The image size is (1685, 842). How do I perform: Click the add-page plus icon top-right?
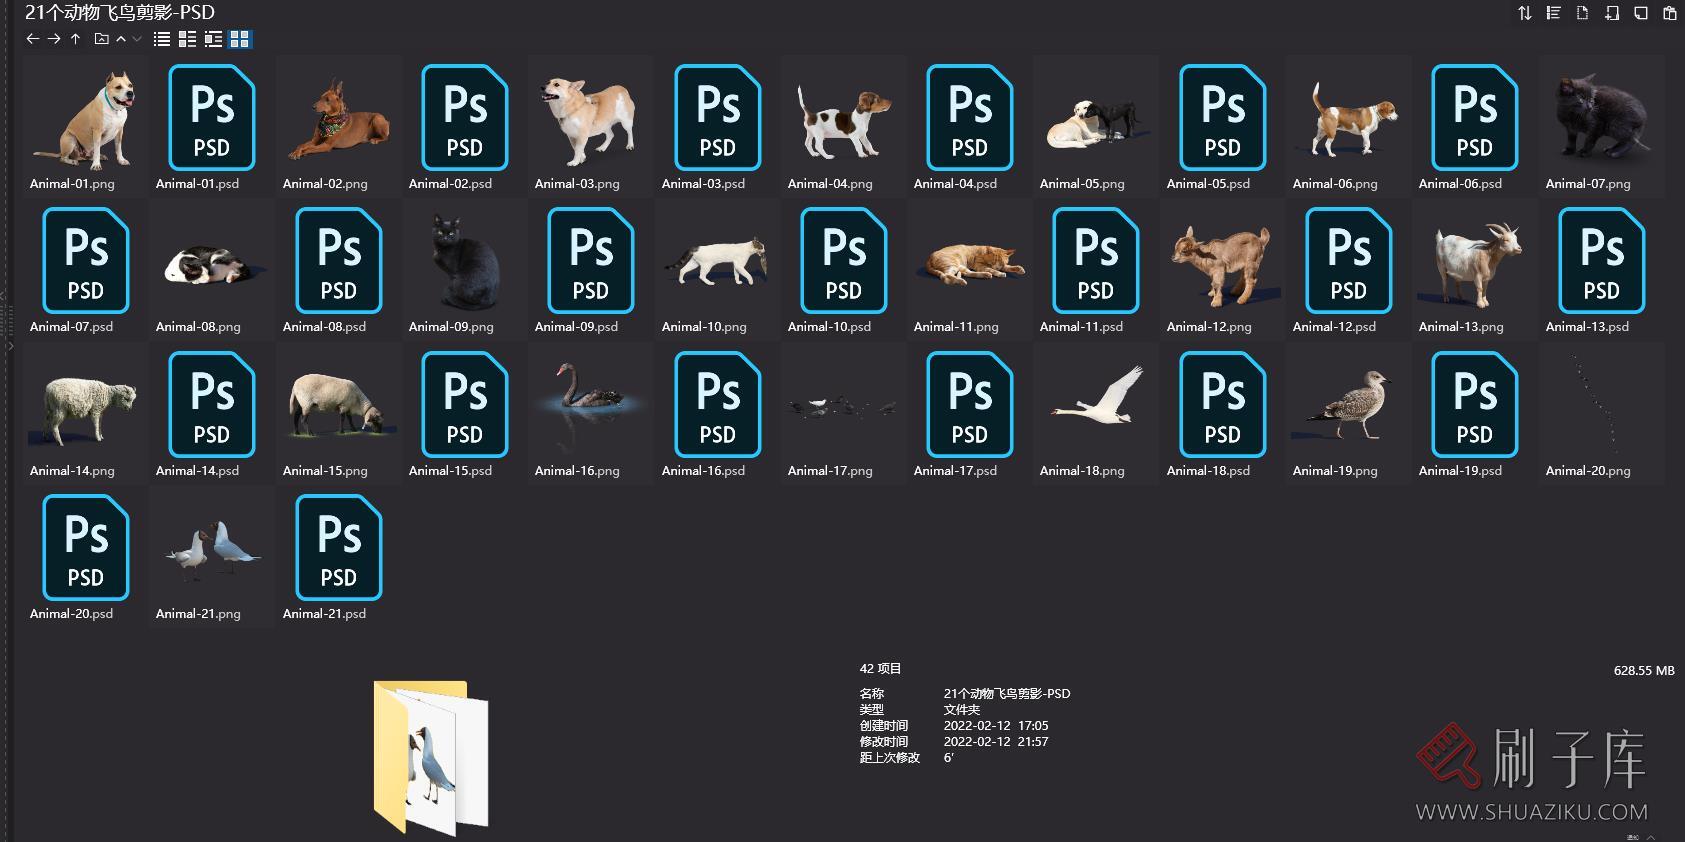[1611, 13]
